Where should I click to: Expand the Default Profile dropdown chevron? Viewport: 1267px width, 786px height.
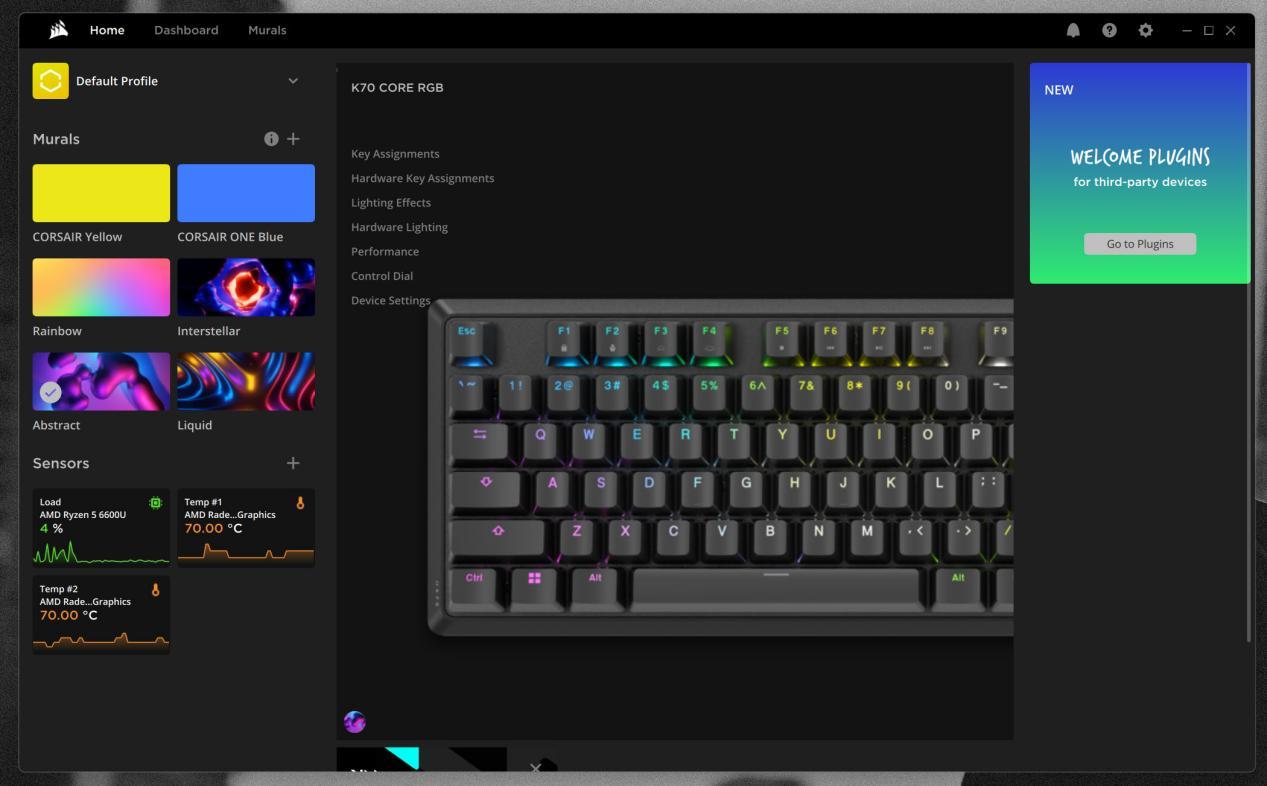tap(293, 81)
